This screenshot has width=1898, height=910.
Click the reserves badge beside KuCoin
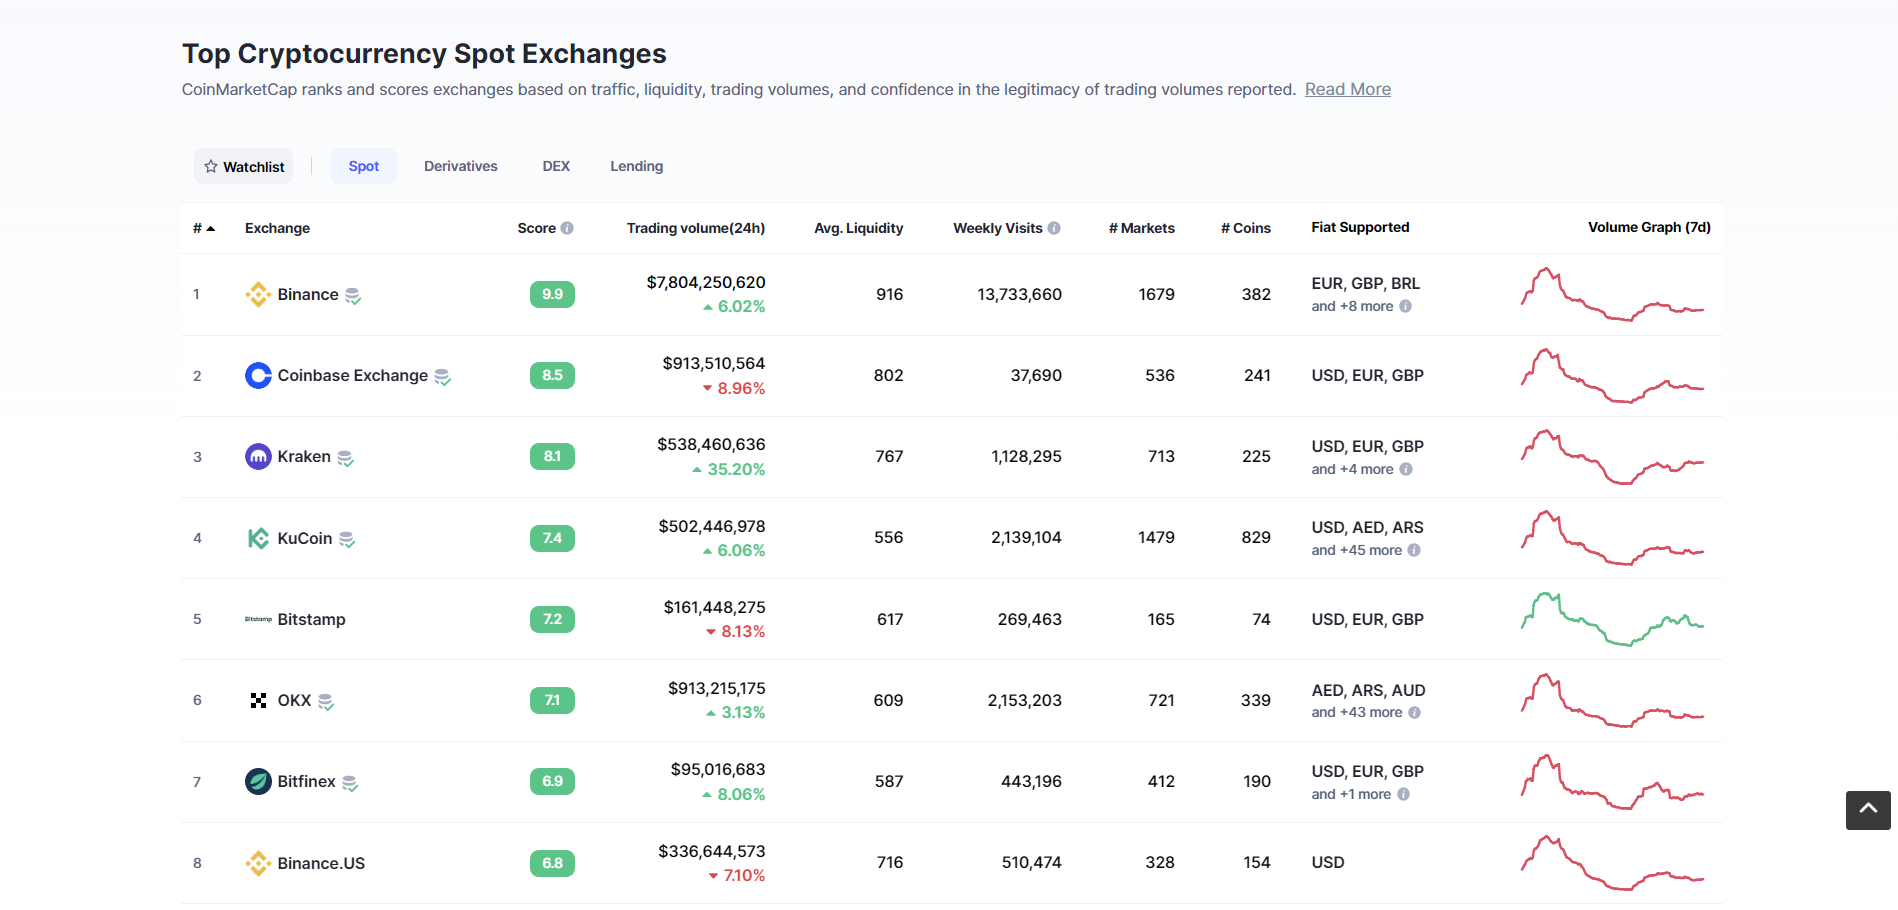(347, 540)
